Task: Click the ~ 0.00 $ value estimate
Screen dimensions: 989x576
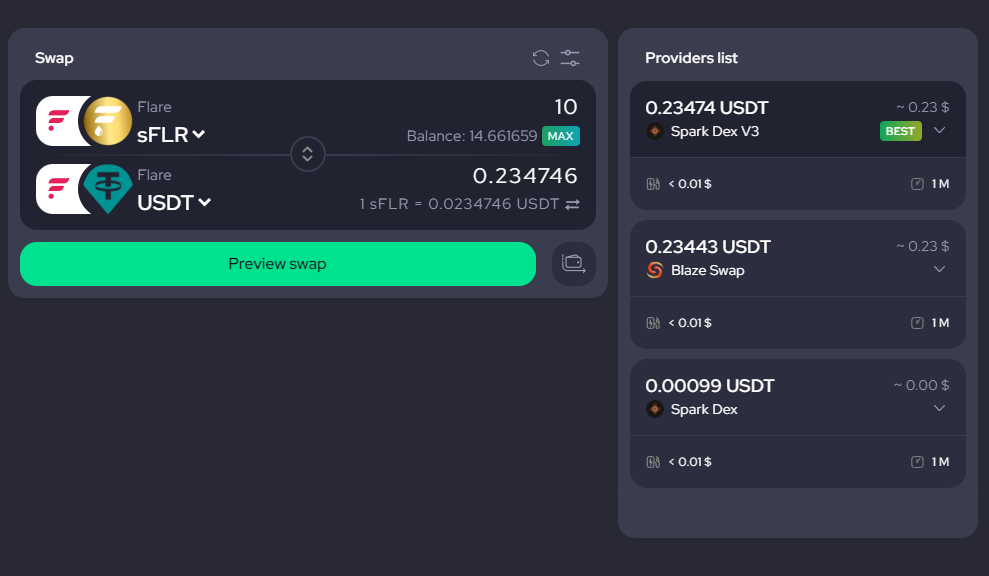Action: tap(921, 385)
